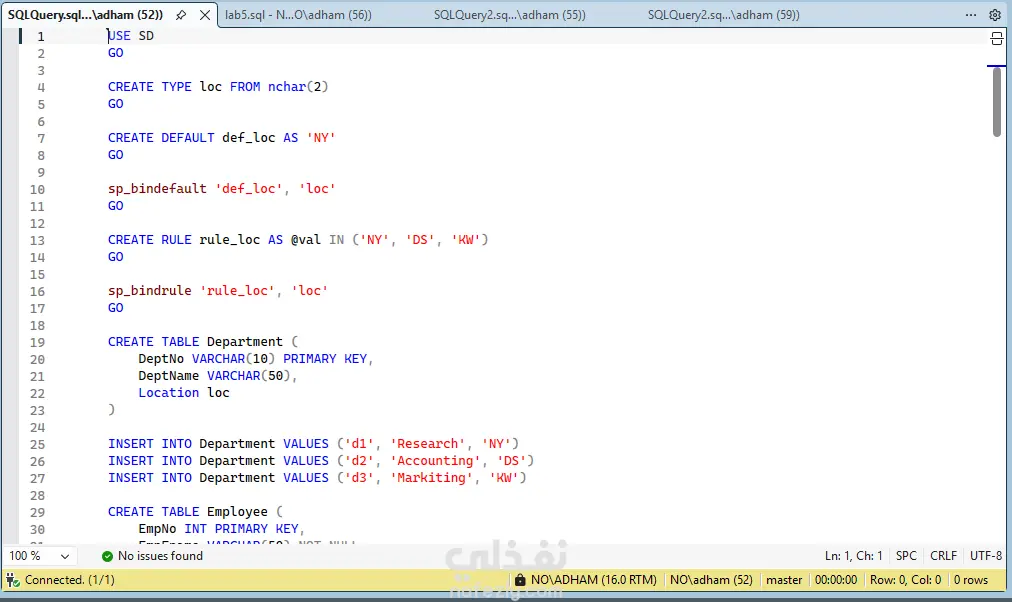Click the server lock icon in status bar
The height and width of the screenshot is (602, 1012).
click(x=520, y=579)
